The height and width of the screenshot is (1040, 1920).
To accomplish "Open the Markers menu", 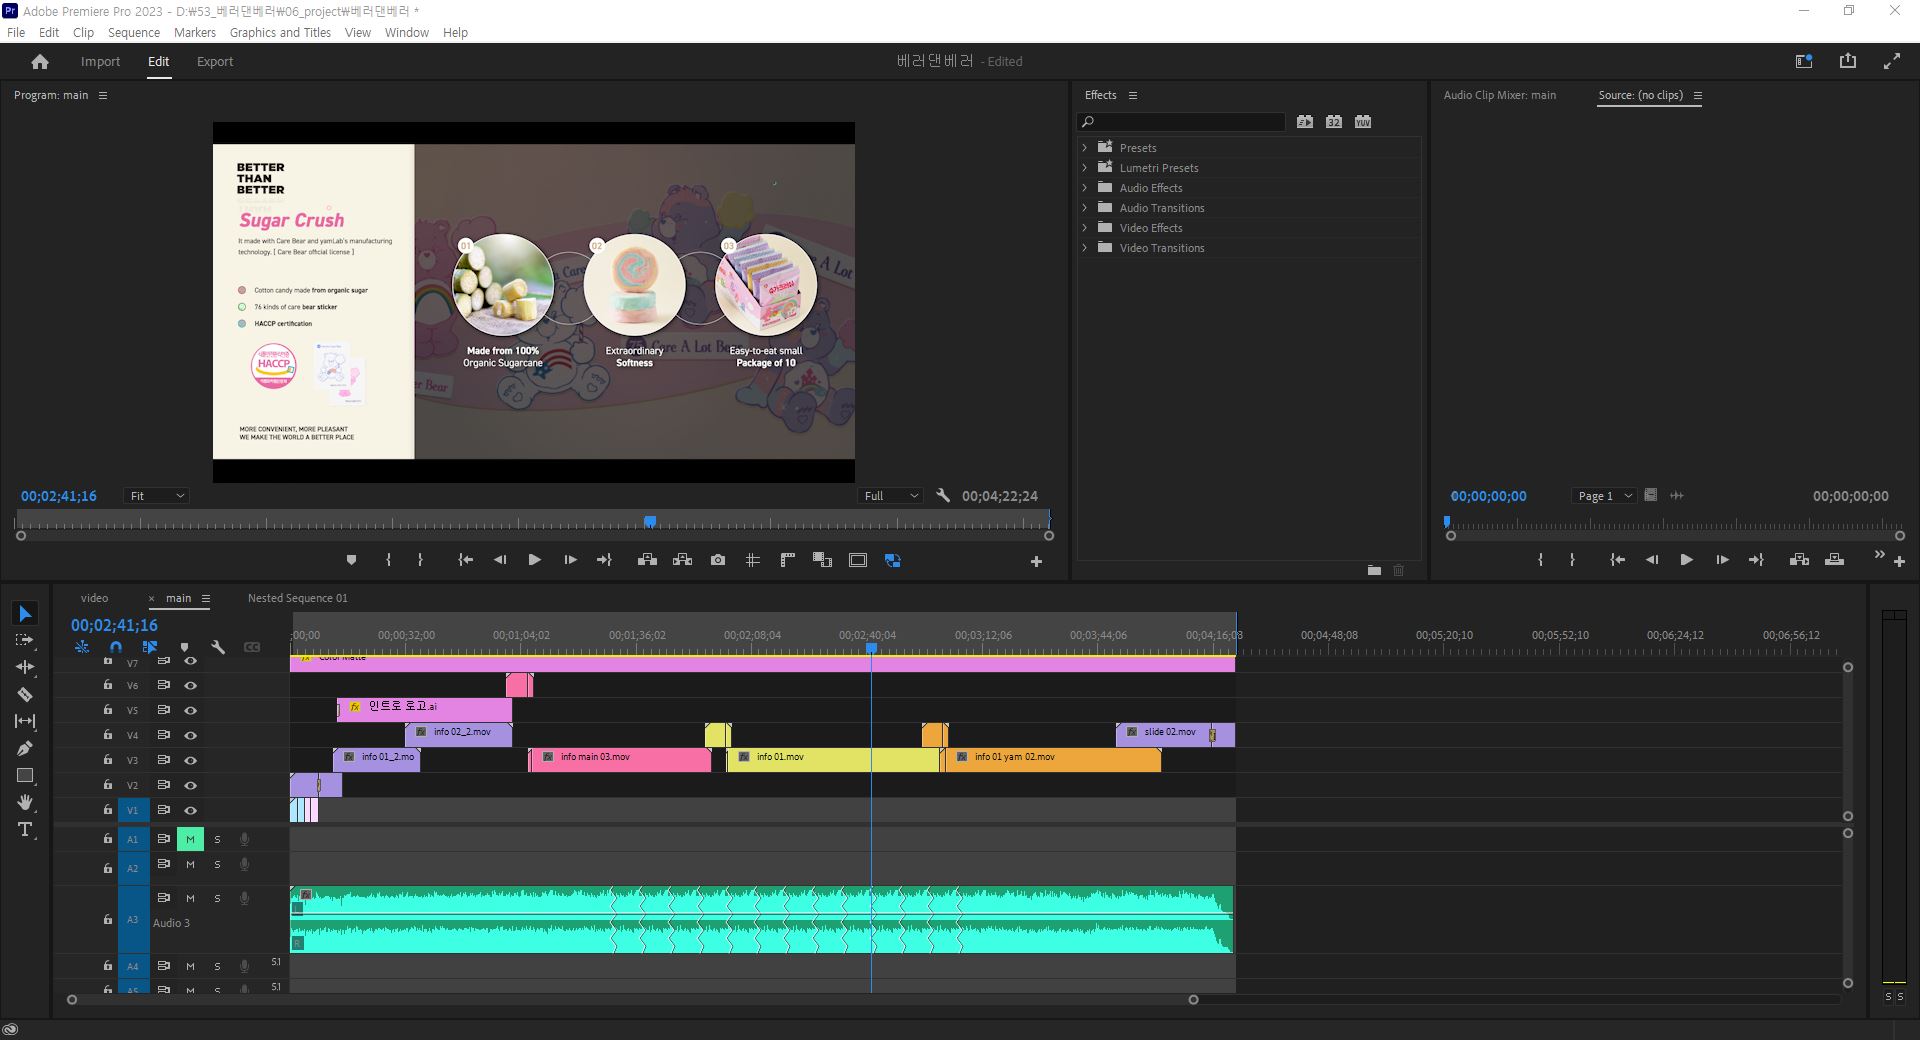I will click(x=195, y=32).
